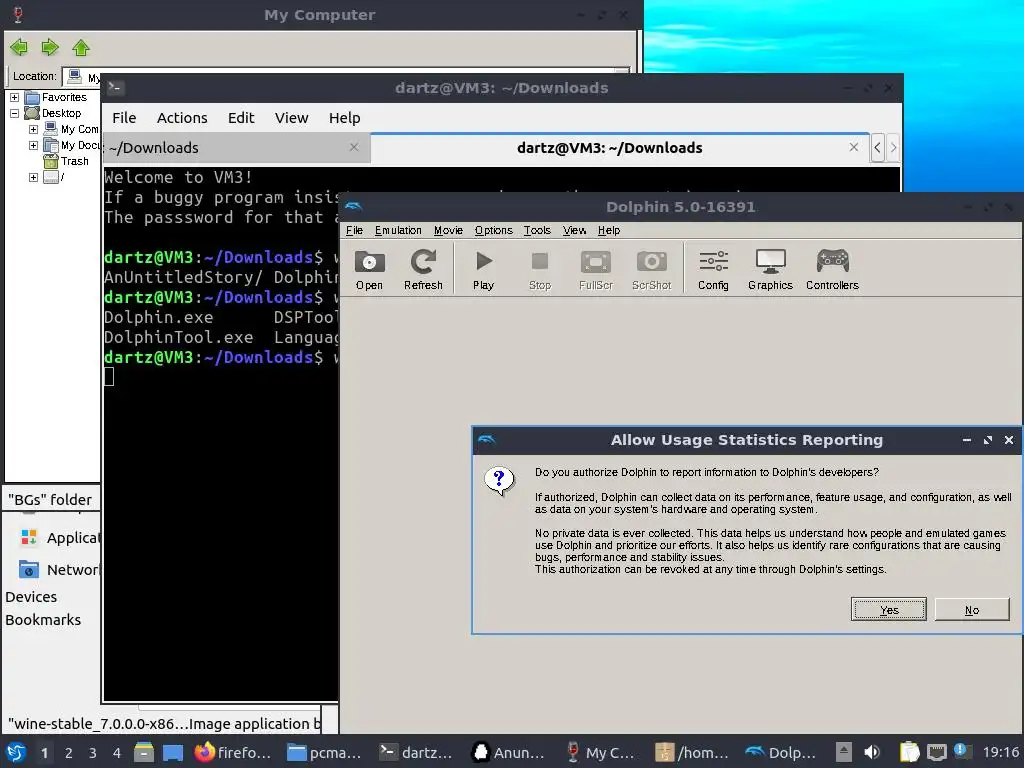This screenshot has height=768, width=1024.
Task: Switch to the Firefox taskbar entry
Action: 232,752
